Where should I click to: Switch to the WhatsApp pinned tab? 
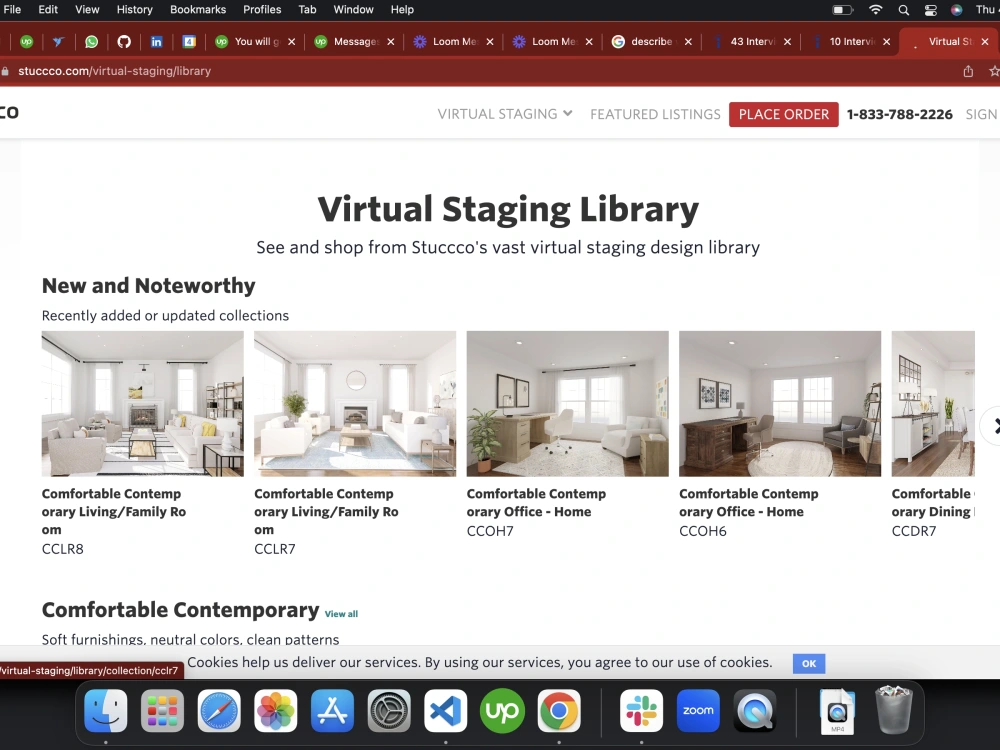(91, 41)
